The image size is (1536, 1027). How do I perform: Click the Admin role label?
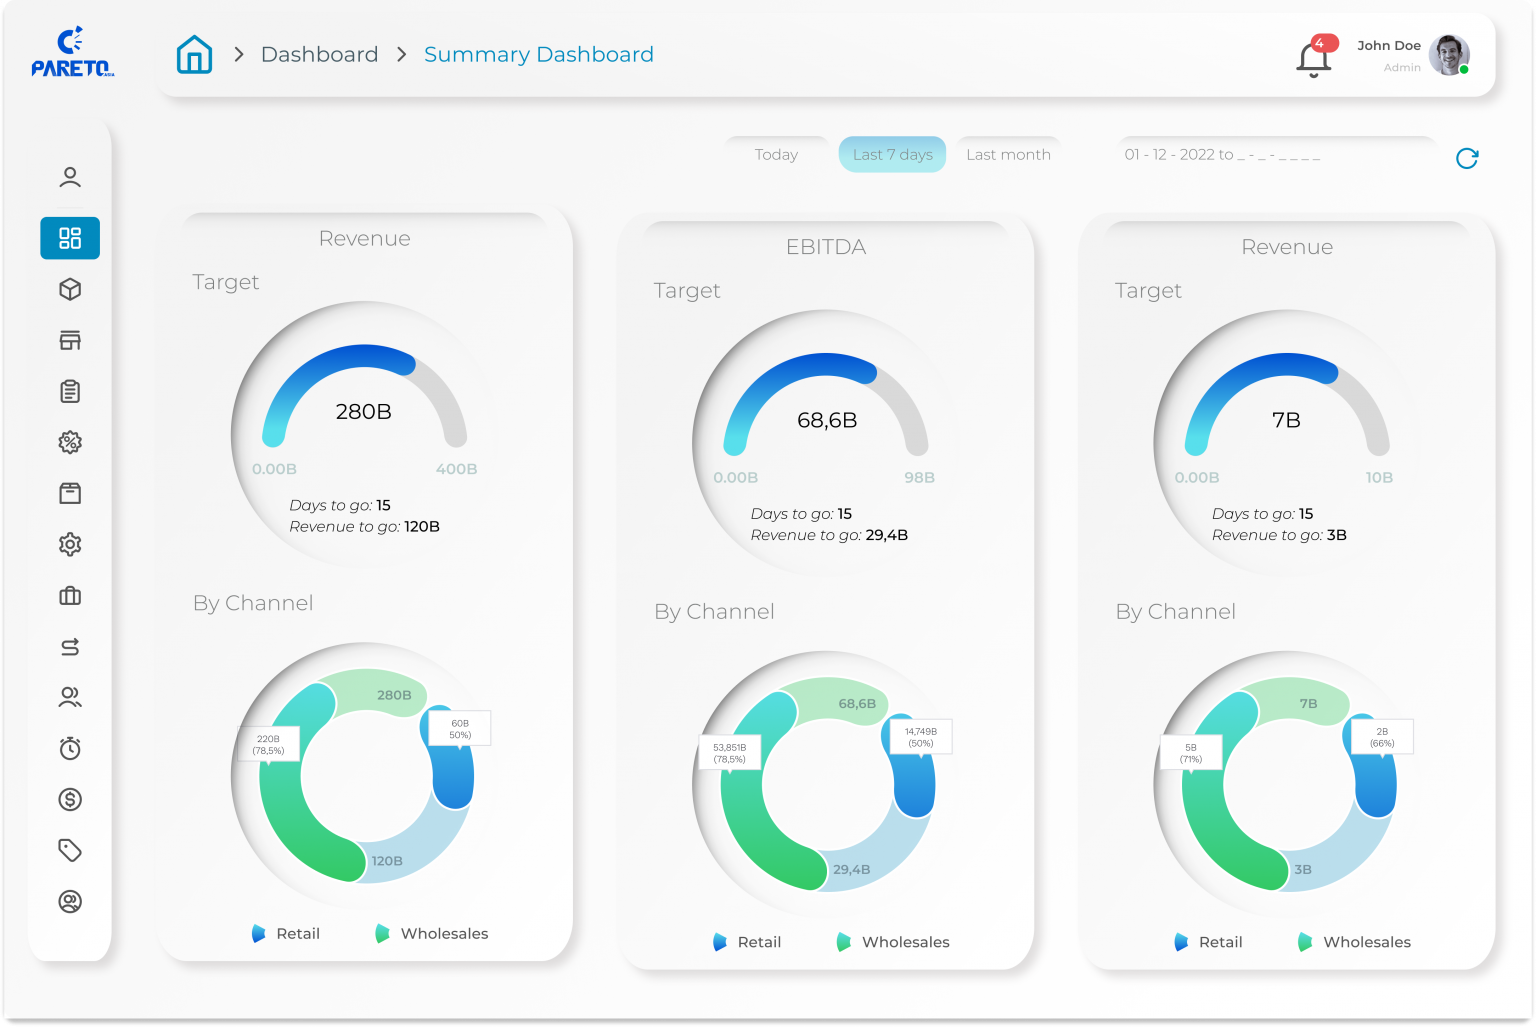click(1402, 68)
